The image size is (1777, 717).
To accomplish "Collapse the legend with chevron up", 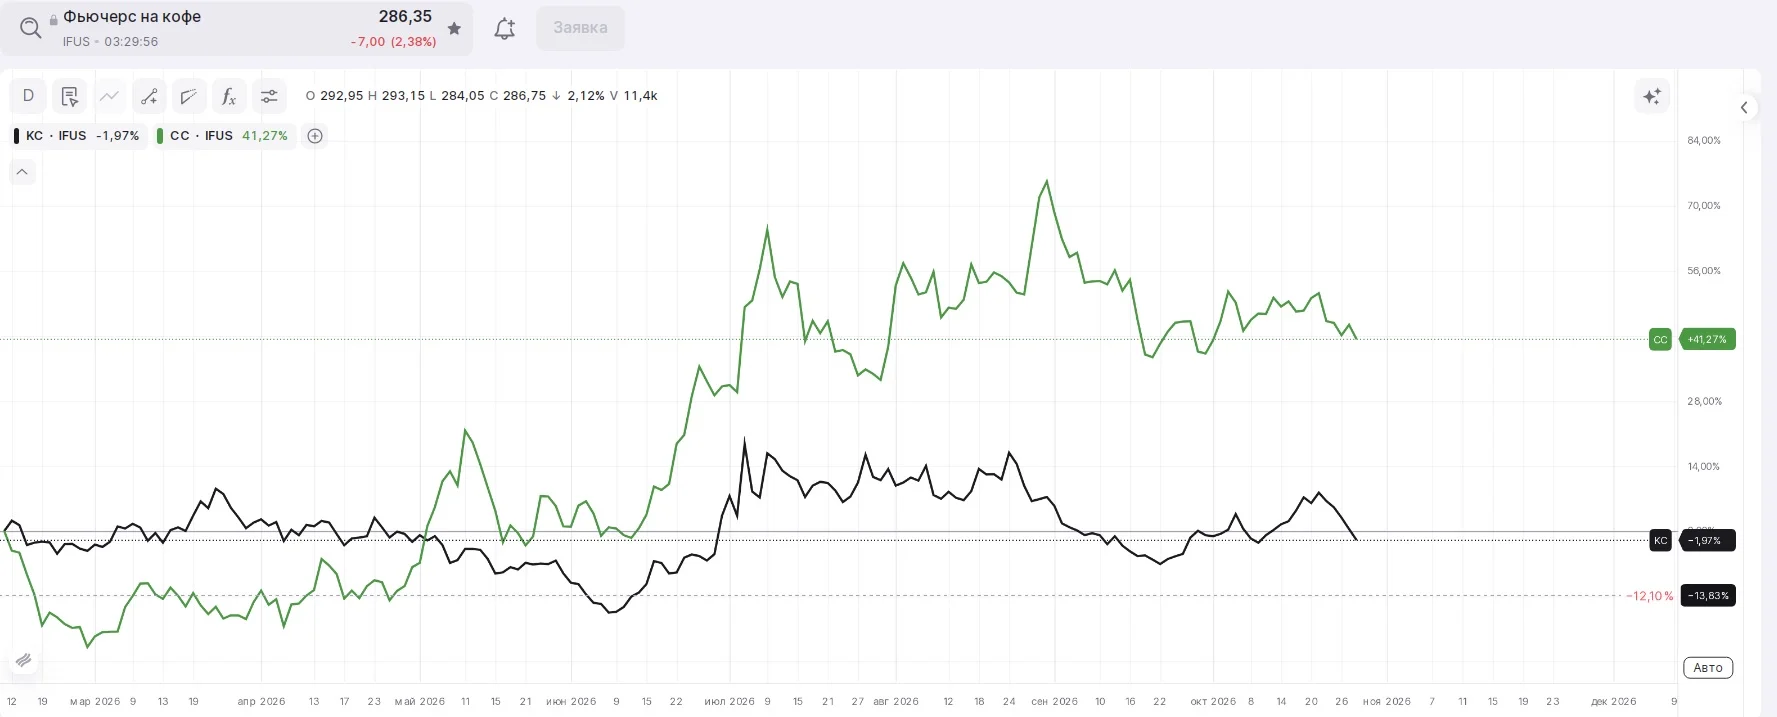I will coord(22,172).
